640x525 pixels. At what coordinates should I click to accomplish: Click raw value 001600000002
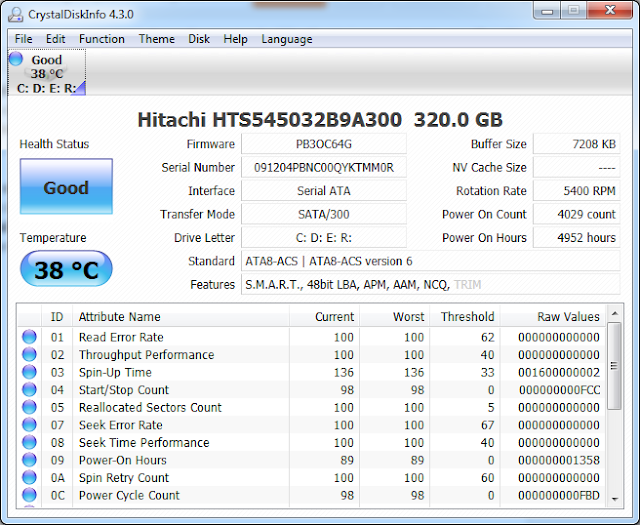click(559, 372)
